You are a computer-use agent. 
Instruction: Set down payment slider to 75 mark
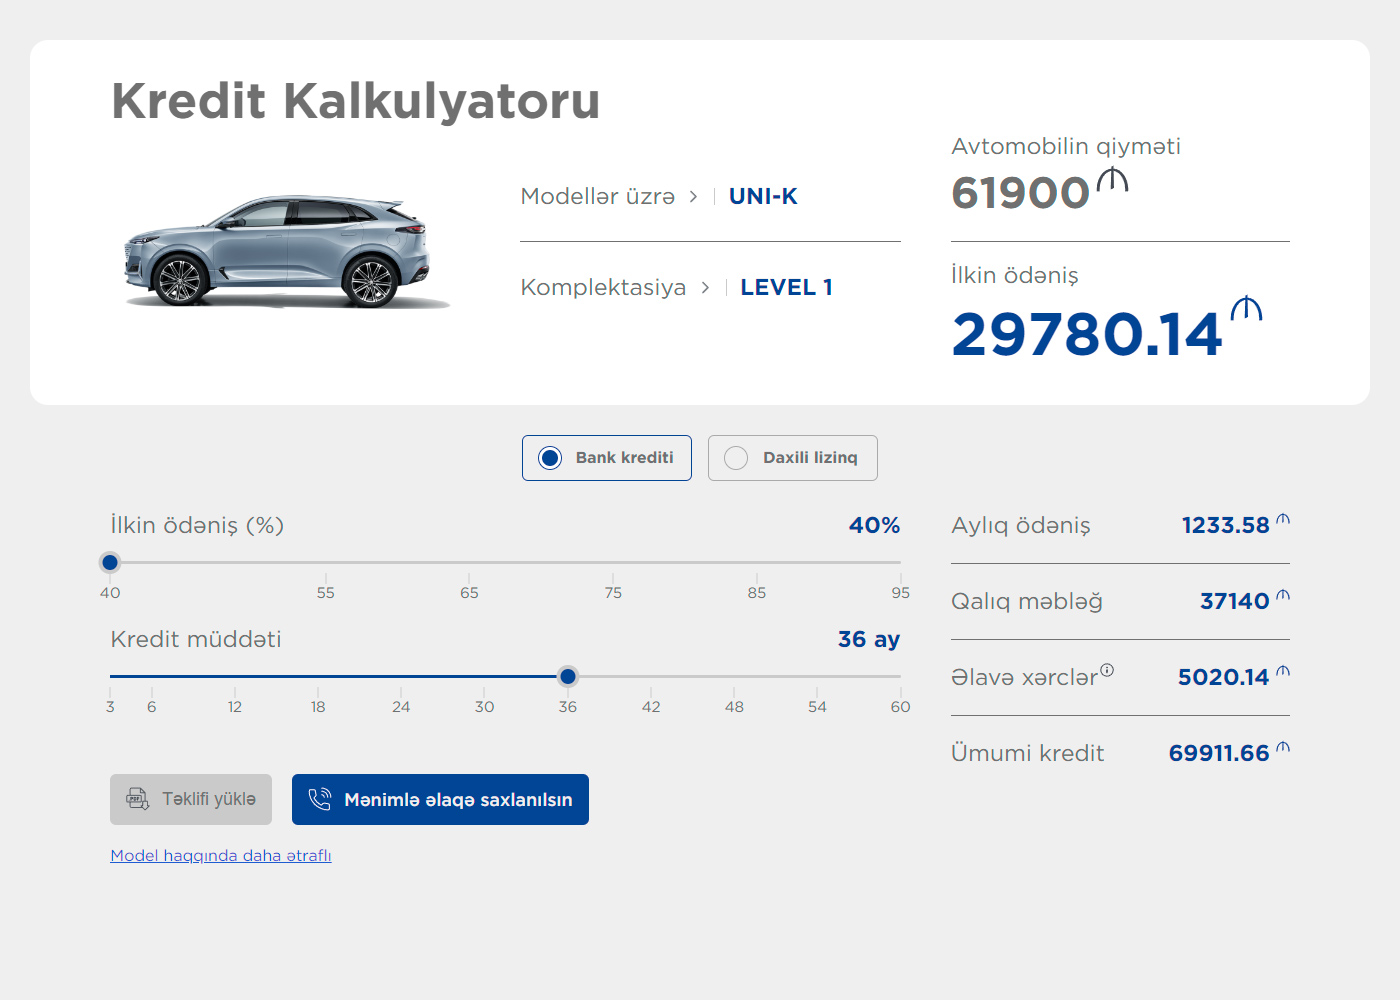[613, 563]
